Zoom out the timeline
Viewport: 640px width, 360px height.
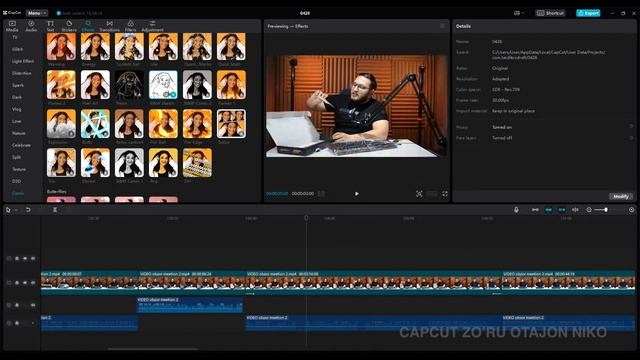click(x=589, y=210)
